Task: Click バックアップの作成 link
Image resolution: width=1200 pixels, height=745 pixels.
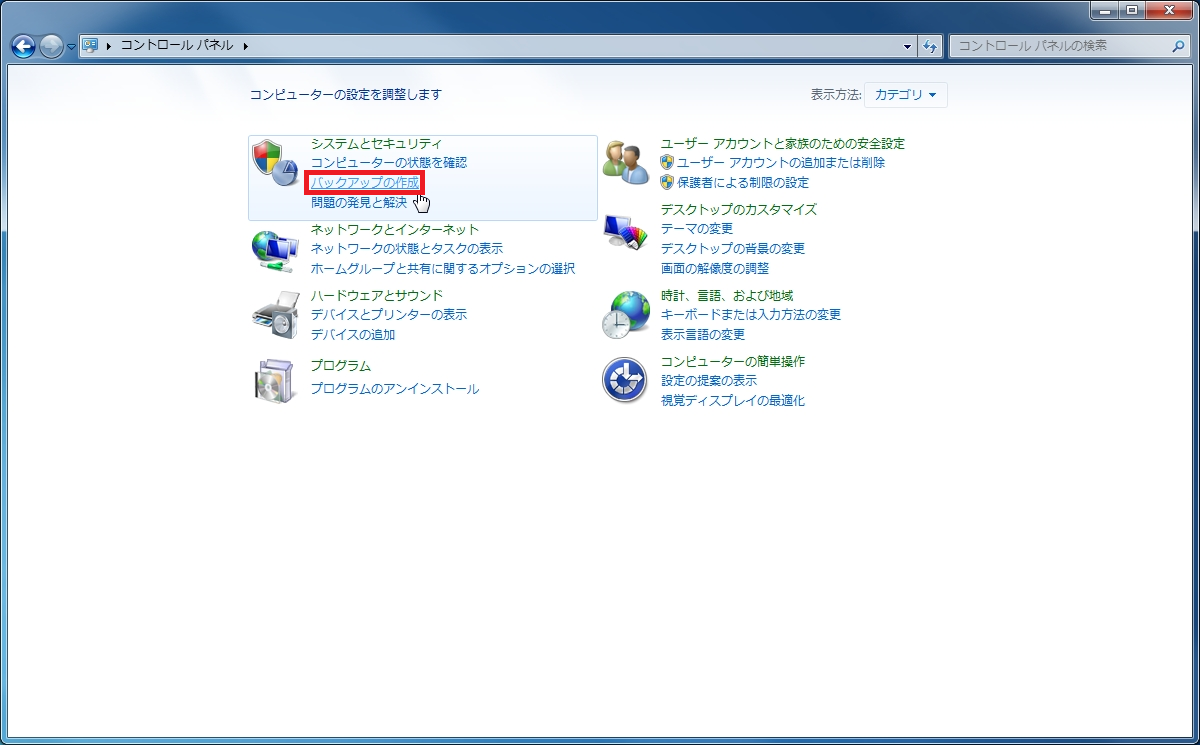Action: (x=365, y=183)
